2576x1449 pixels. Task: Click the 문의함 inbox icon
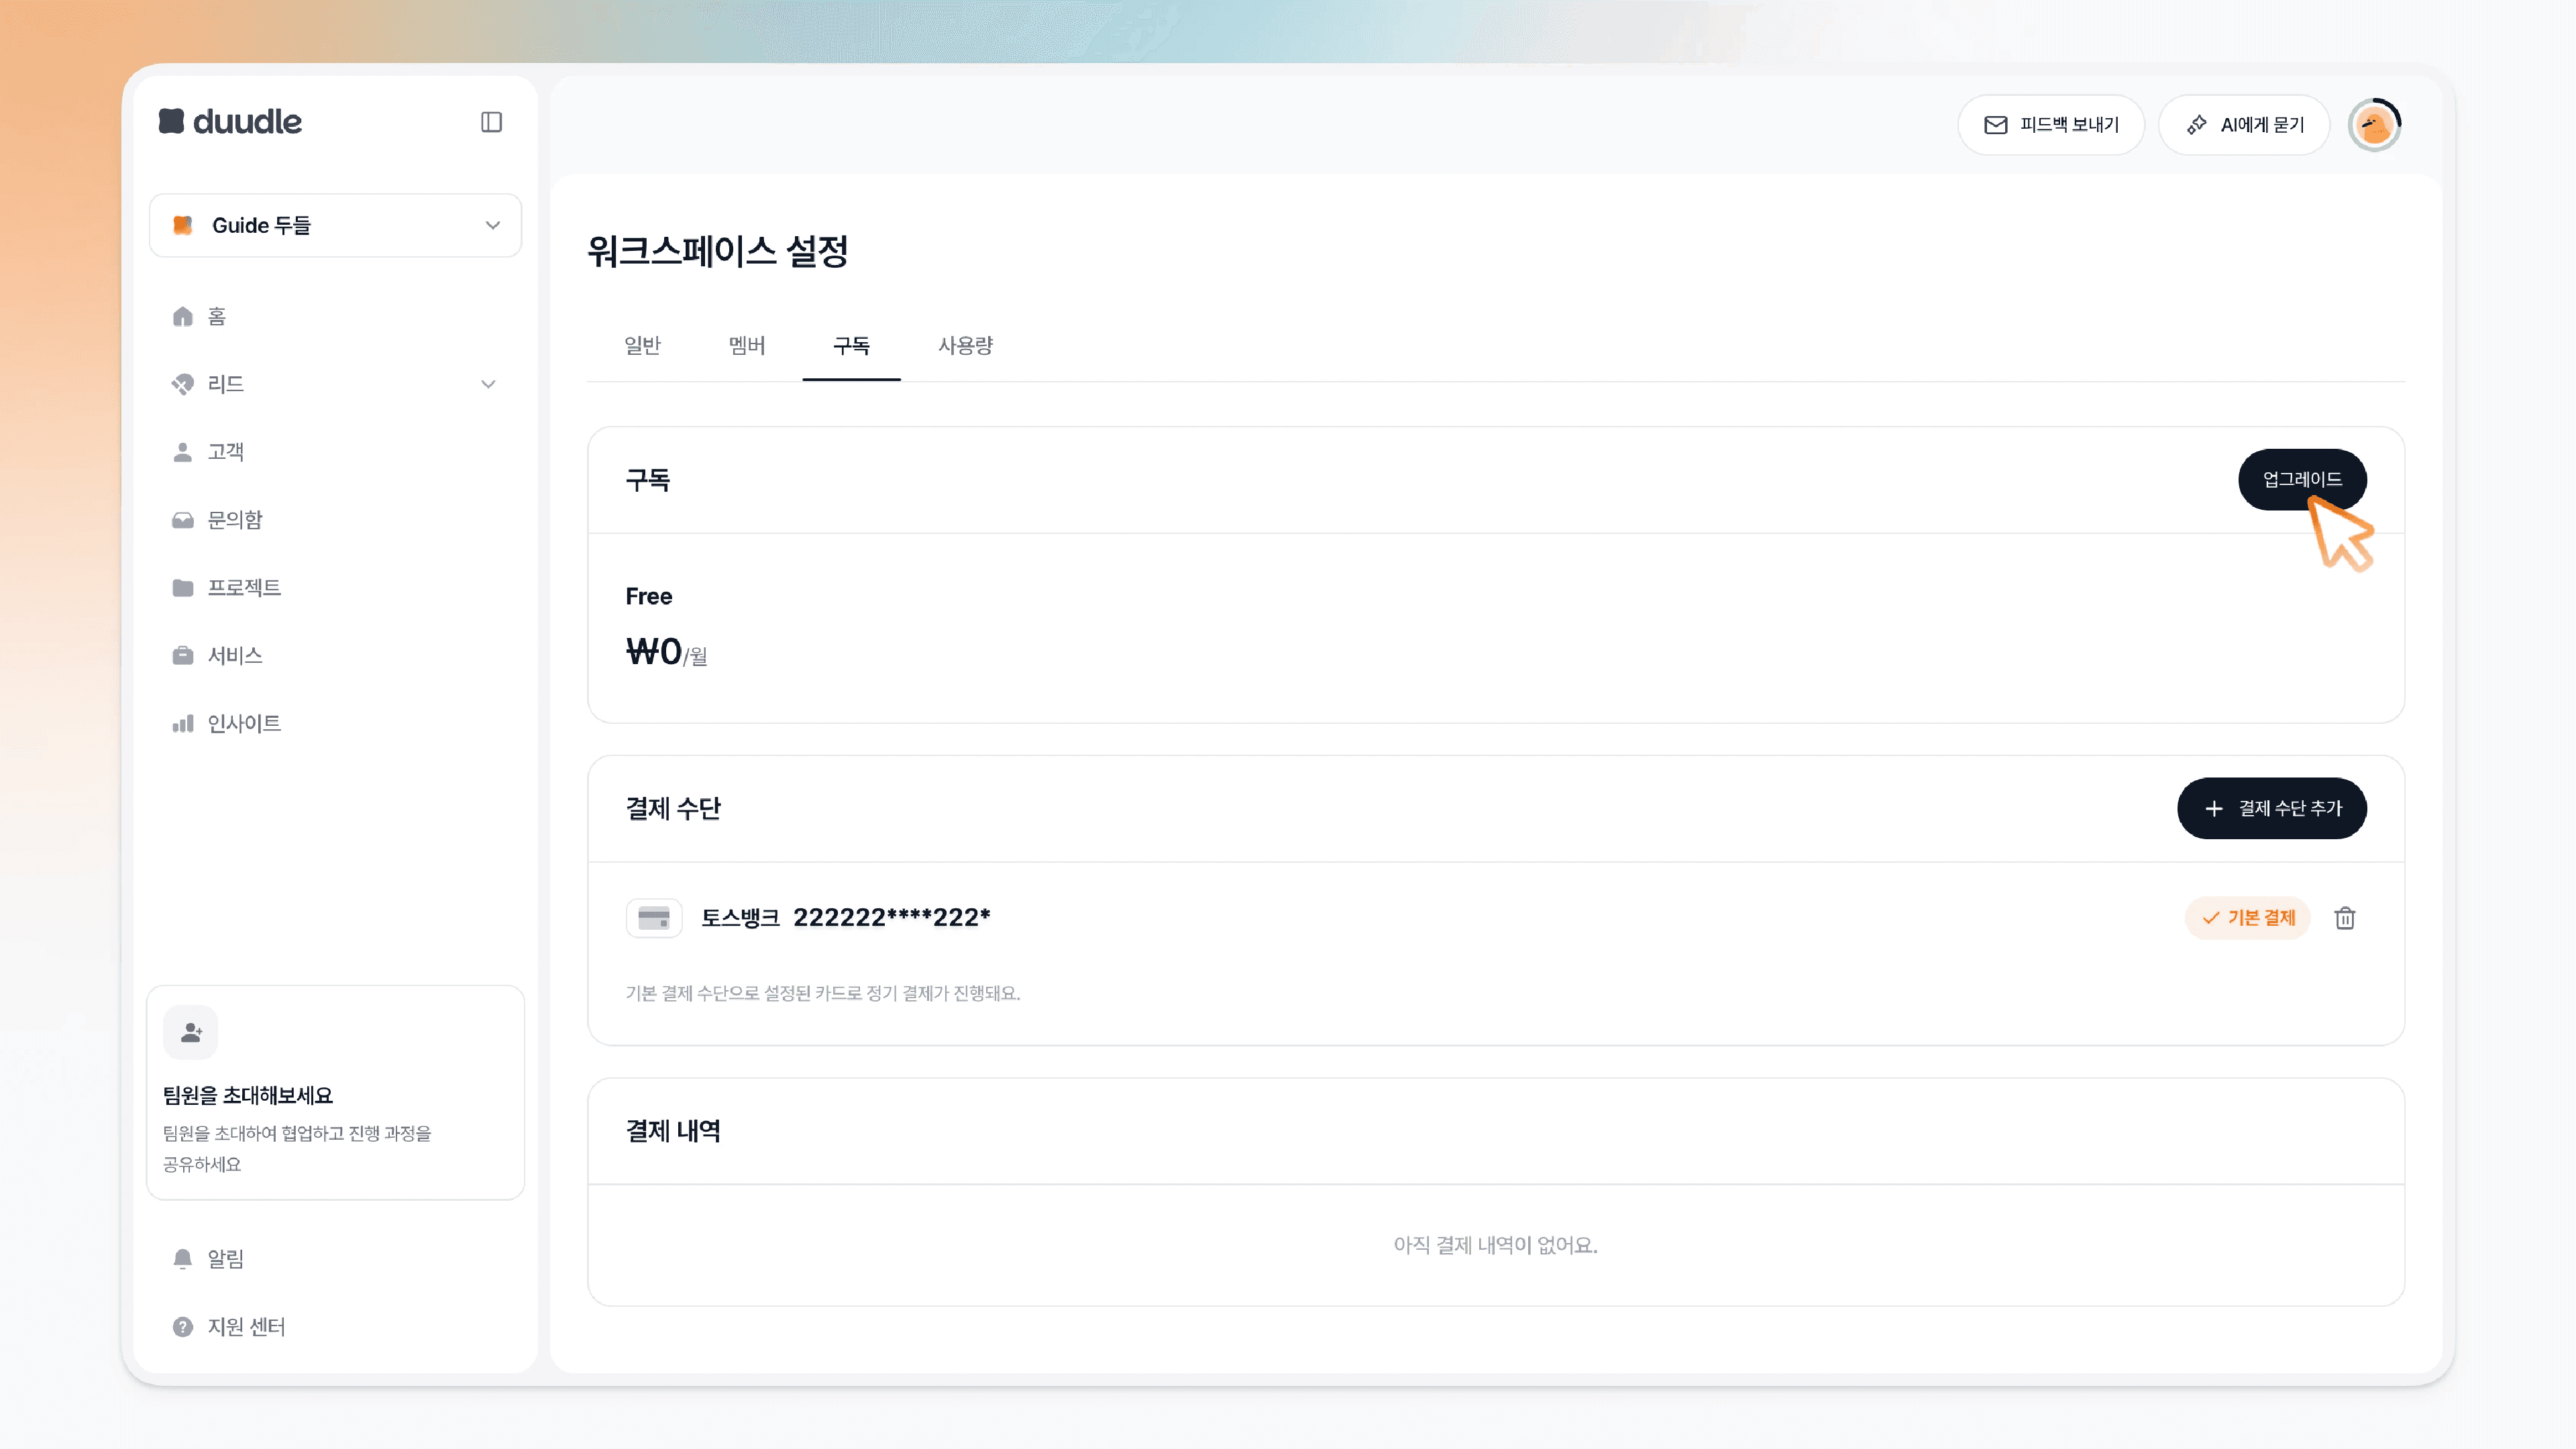click(x=182, y=520)
